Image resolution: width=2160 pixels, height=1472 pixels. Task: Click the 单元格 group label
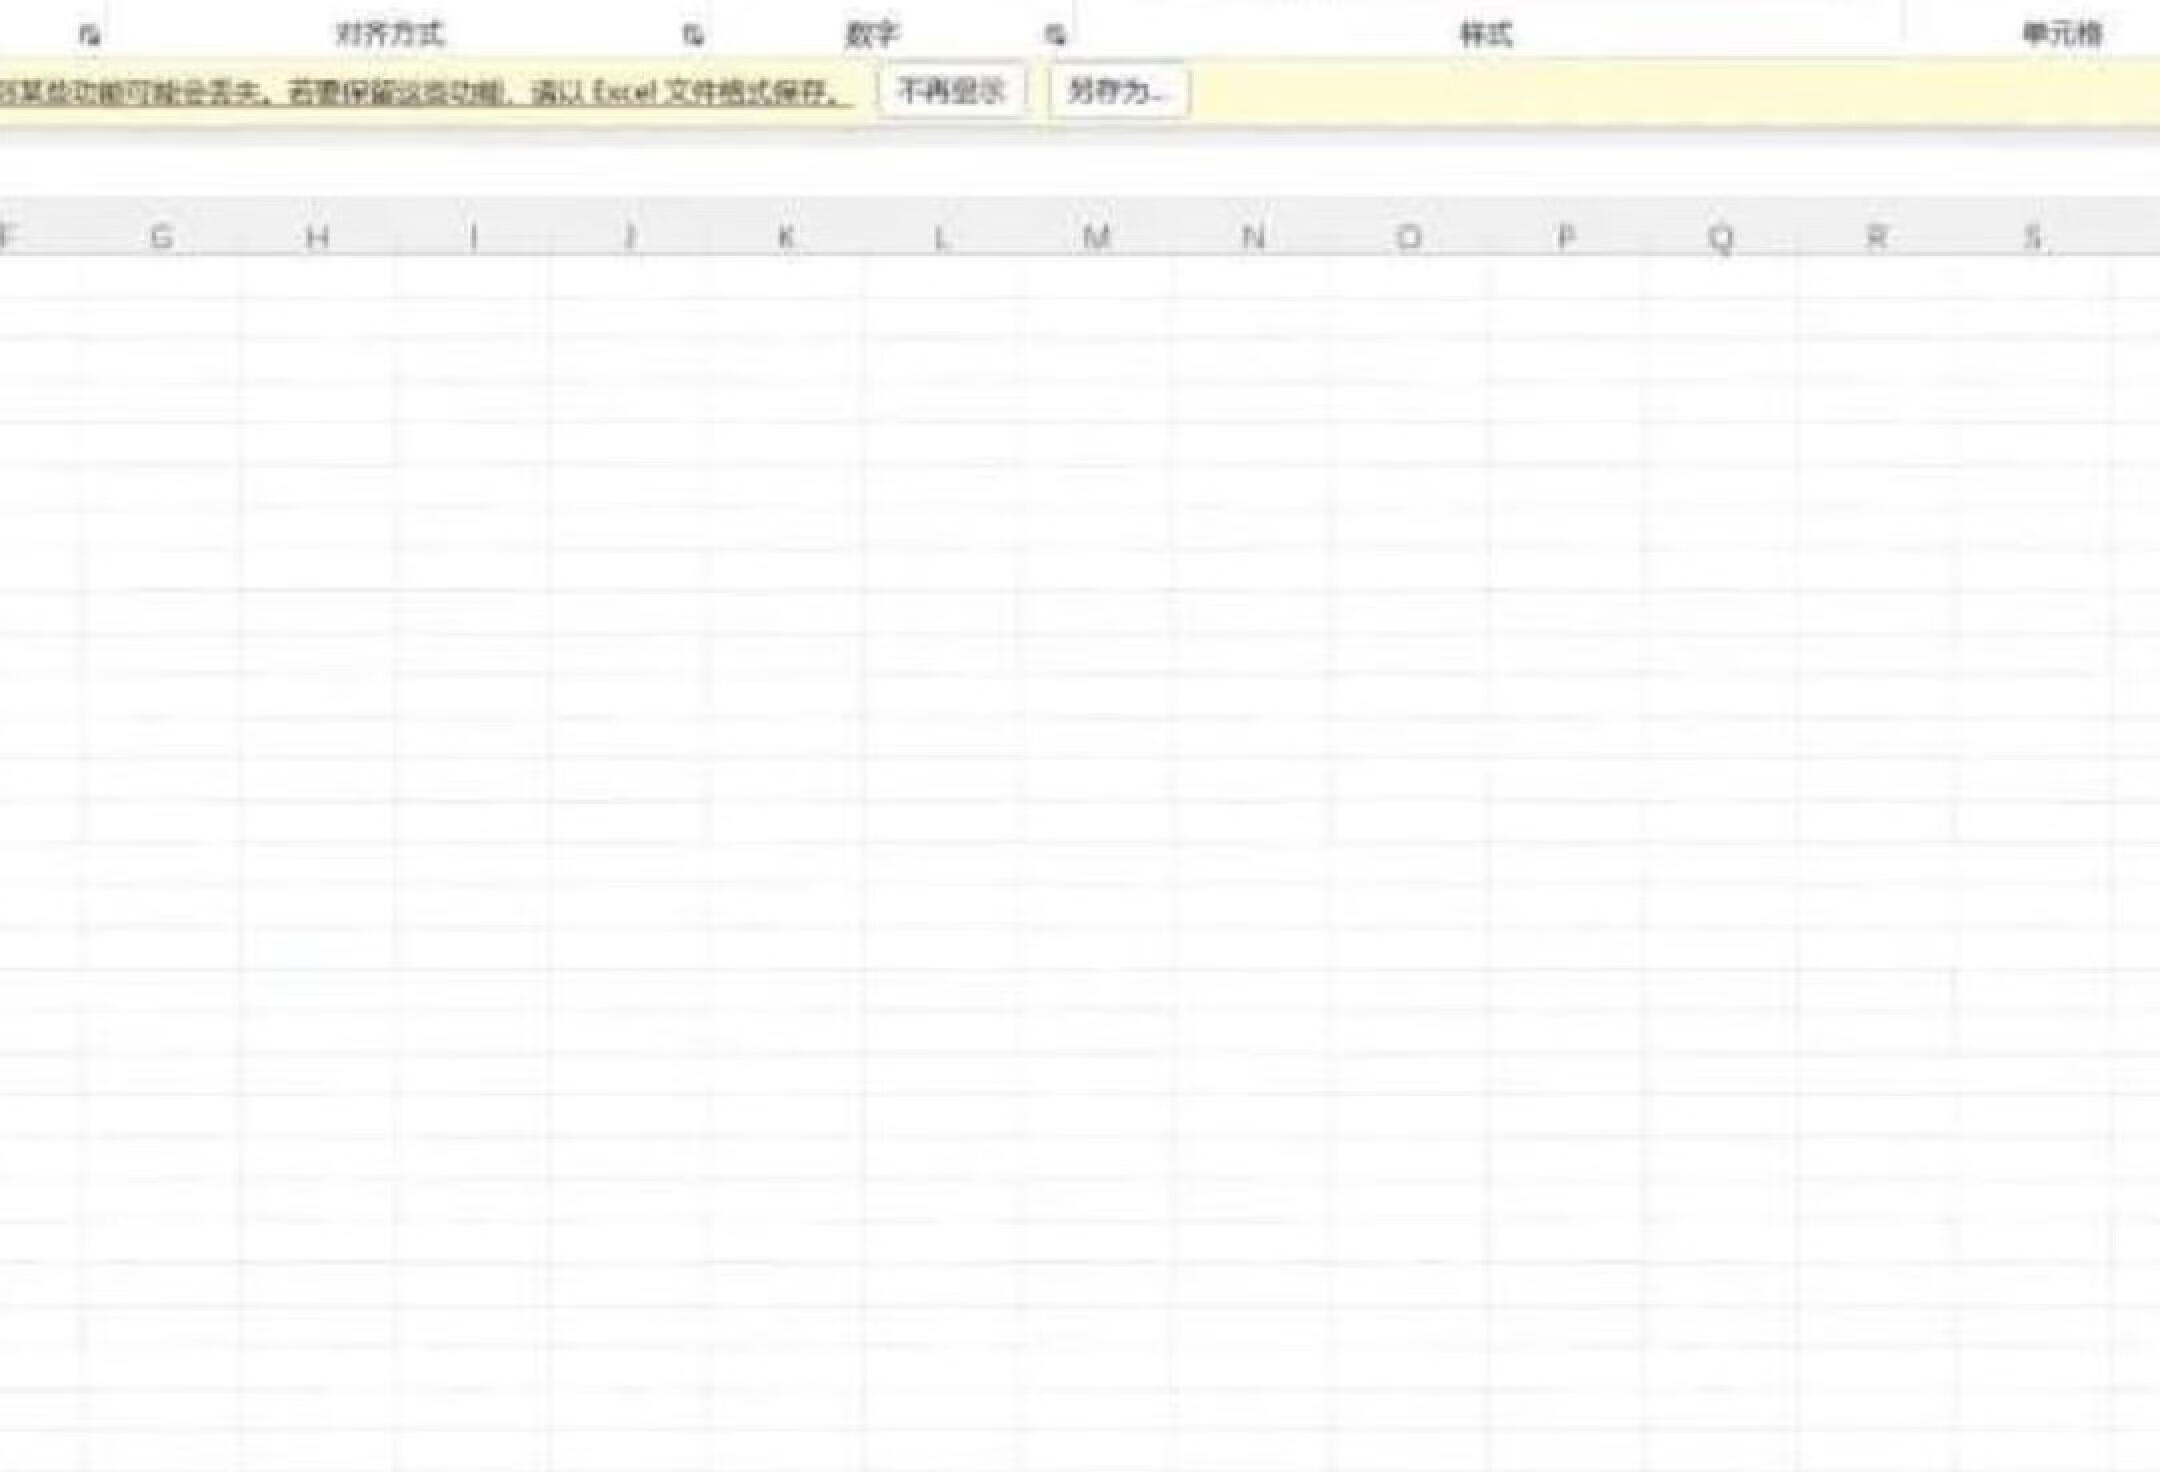pyautogui.click(x=2062, y=34)
